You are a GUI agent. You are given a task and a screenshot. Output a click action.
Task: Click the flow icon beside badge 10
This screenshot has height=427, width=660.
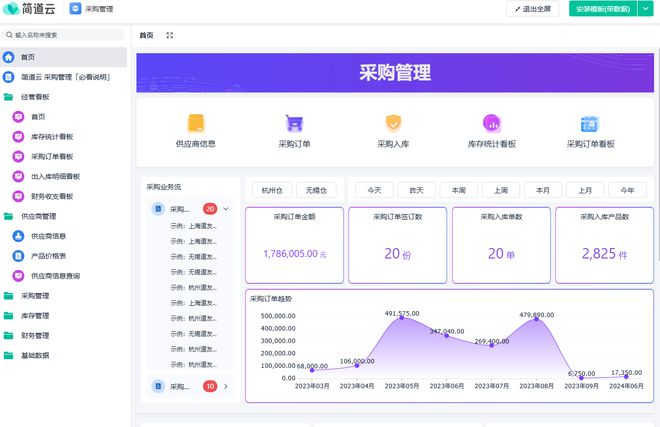(158, 386)
